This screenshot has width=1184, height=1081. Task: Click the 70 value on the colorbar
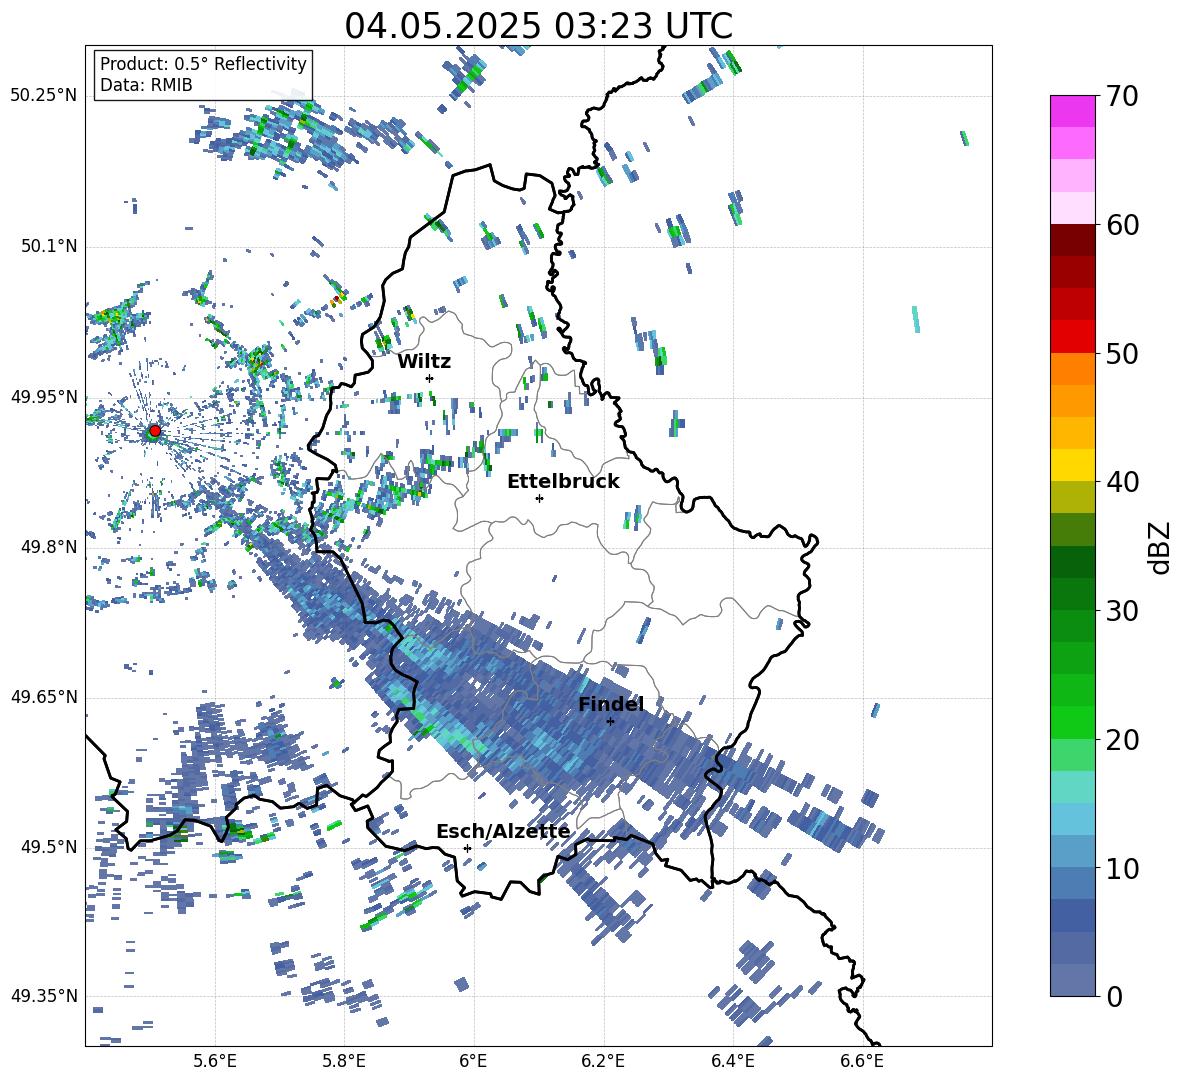tap(1122, 96)
